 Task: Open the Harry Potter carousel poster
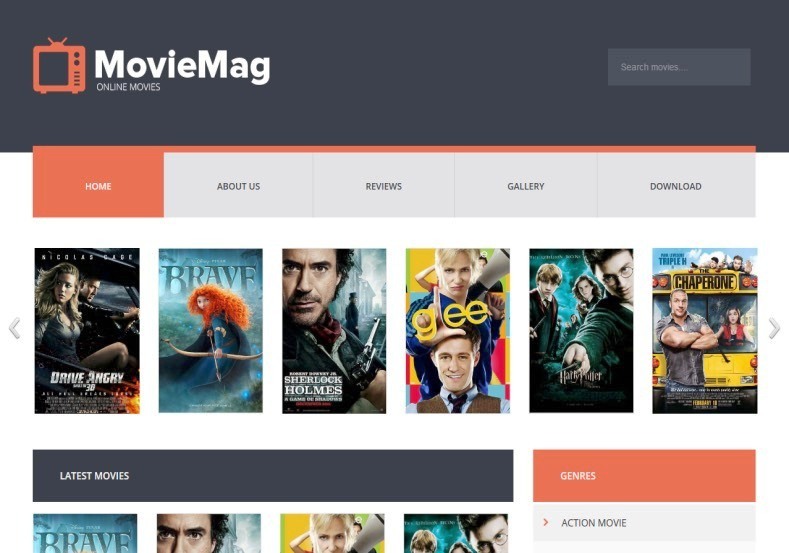[581, 331]
